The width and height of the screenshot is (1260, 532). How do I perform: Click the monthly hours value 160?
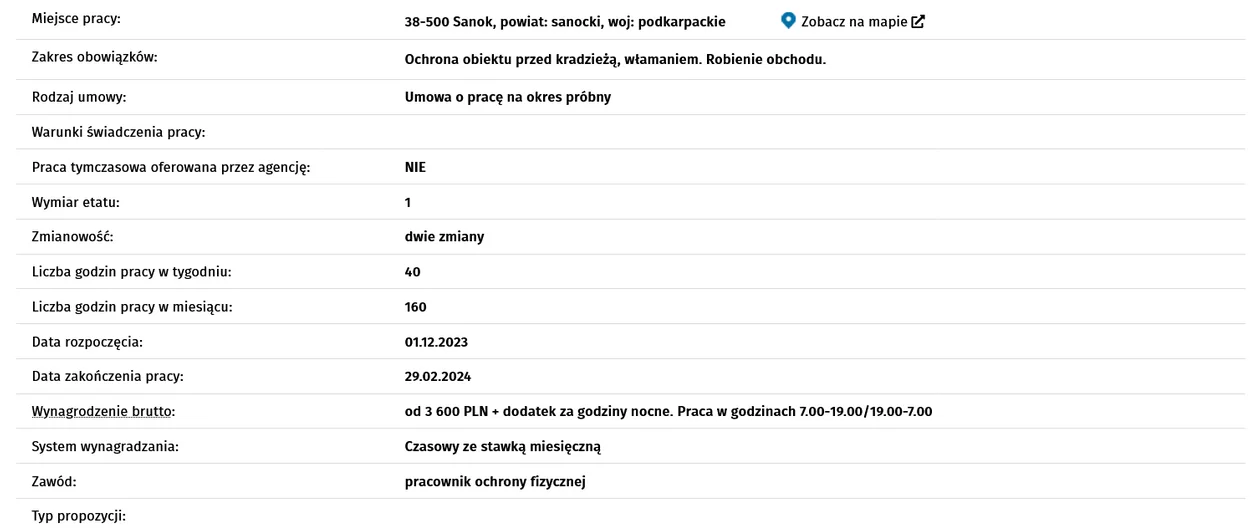point(416,307)
